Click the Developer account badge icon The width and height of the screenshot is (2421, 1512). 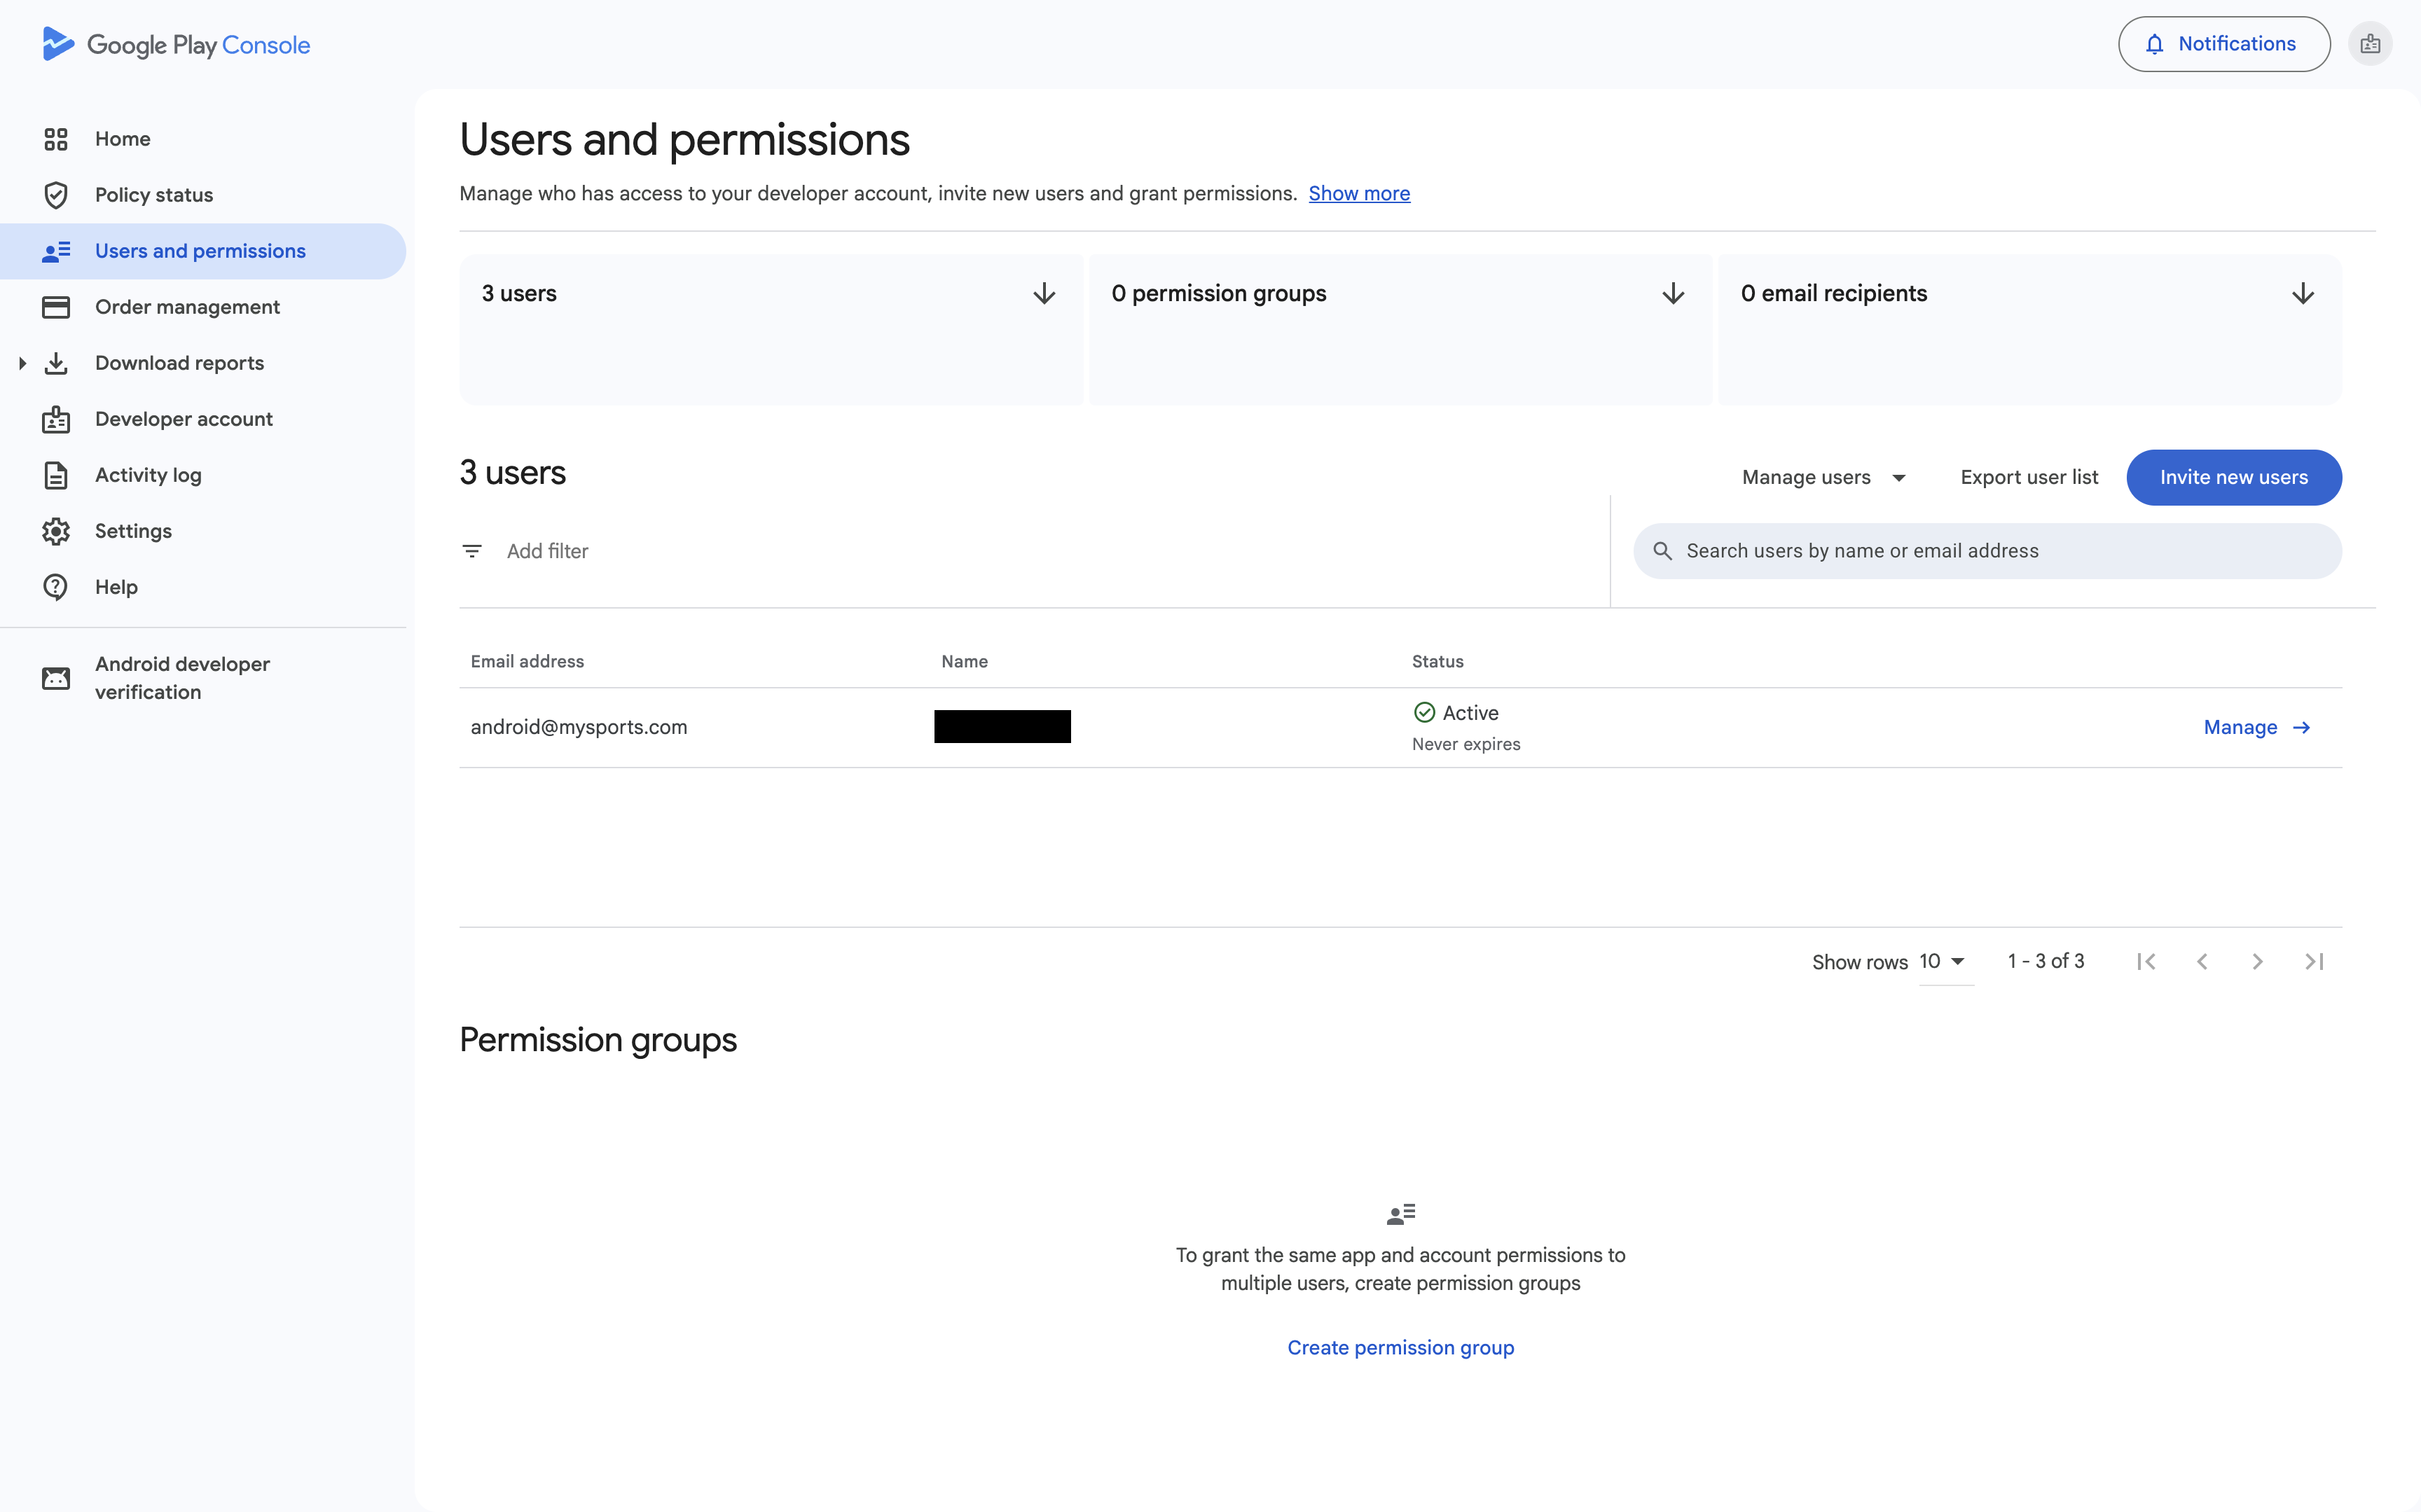[56, 419]
